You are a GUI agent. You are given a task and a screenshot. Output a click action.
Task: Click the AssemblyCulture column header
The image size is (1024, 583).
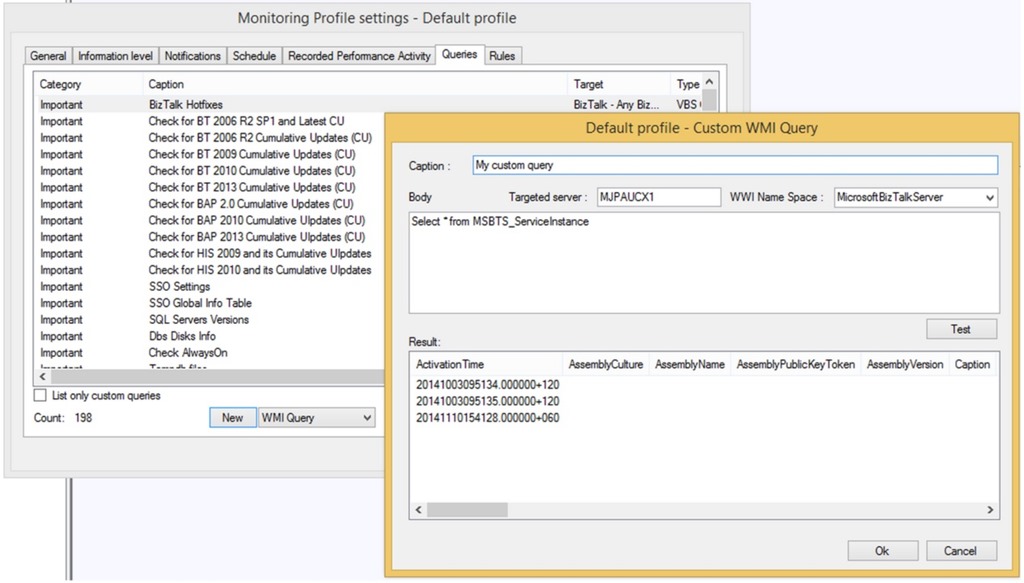click(x=605, y=364)
